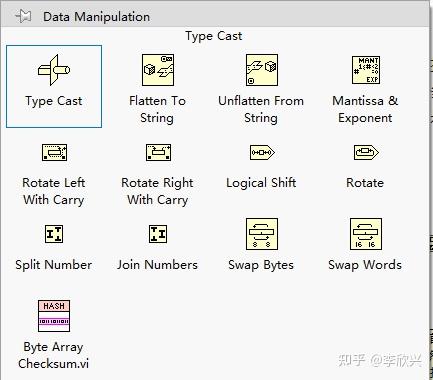Select the Type Cast function icon
The image size is (433, 380).
click(54, 70)
